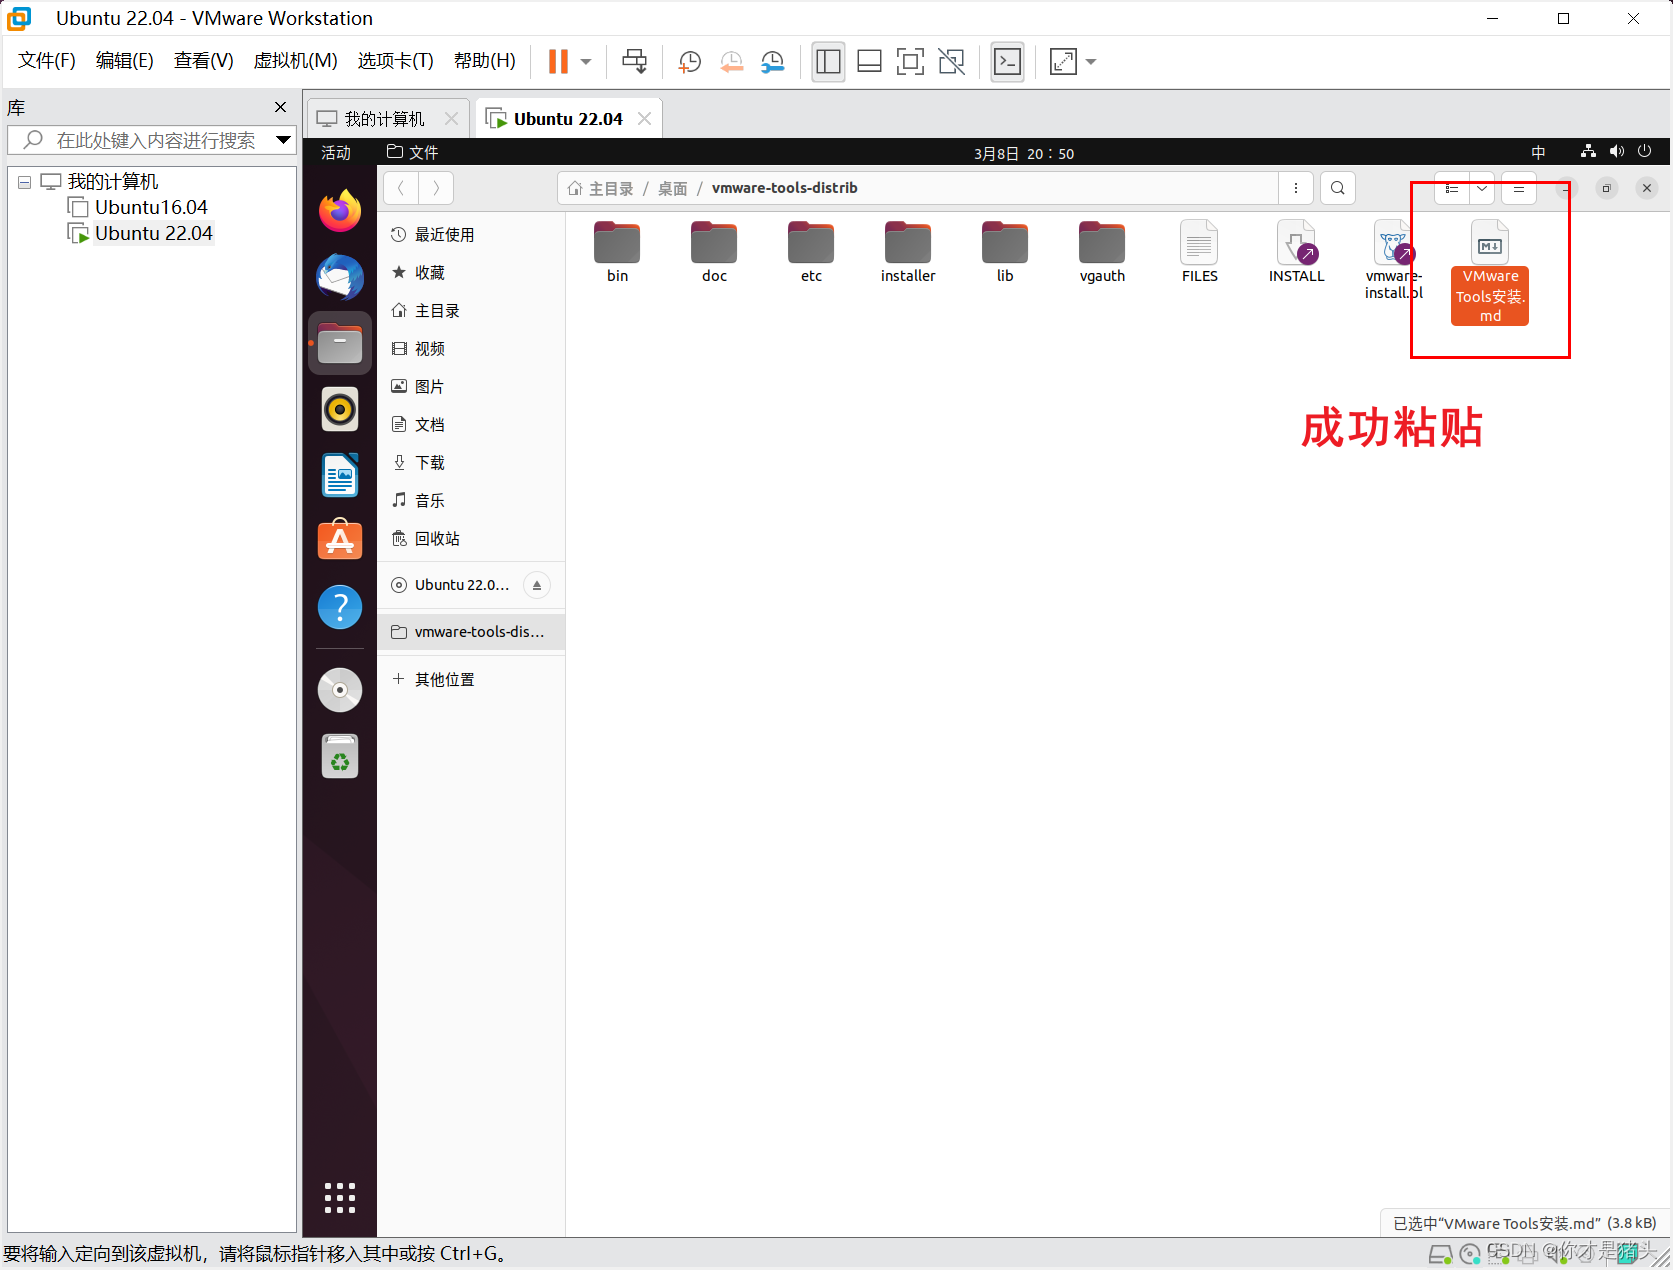Open the snapshot manager
1673x1270 pixels.
tap(773, 62)
